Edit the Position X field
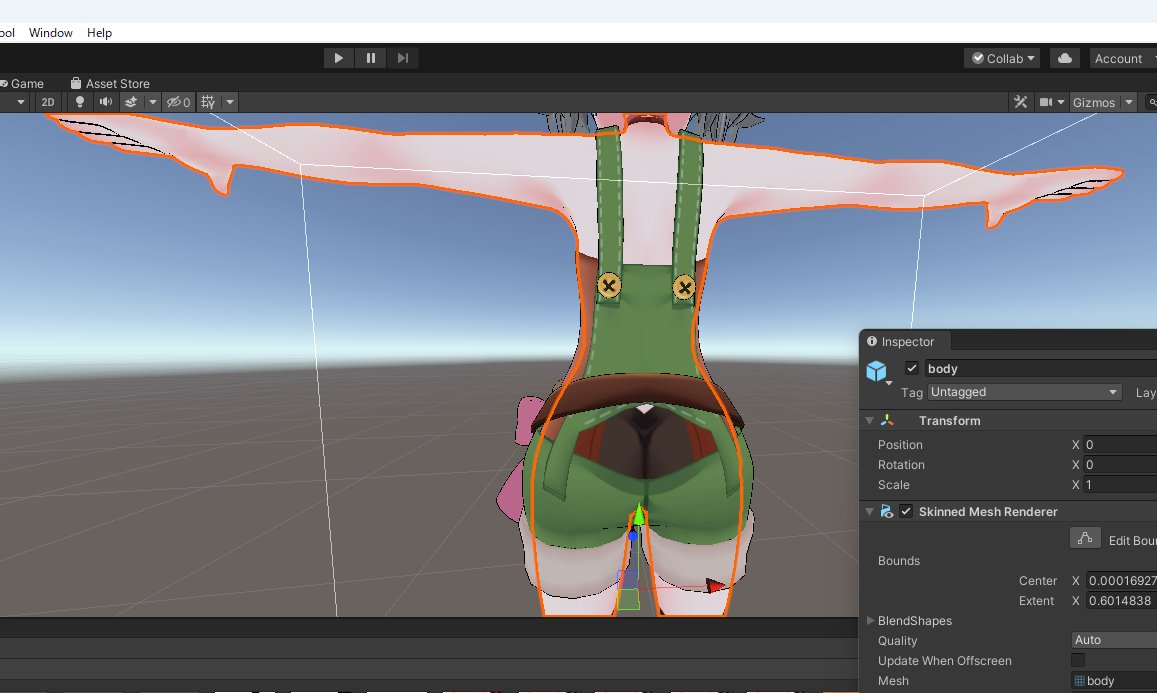Image resolution: width=1157 pixels, height=693 pixels. click(1120, 444)
